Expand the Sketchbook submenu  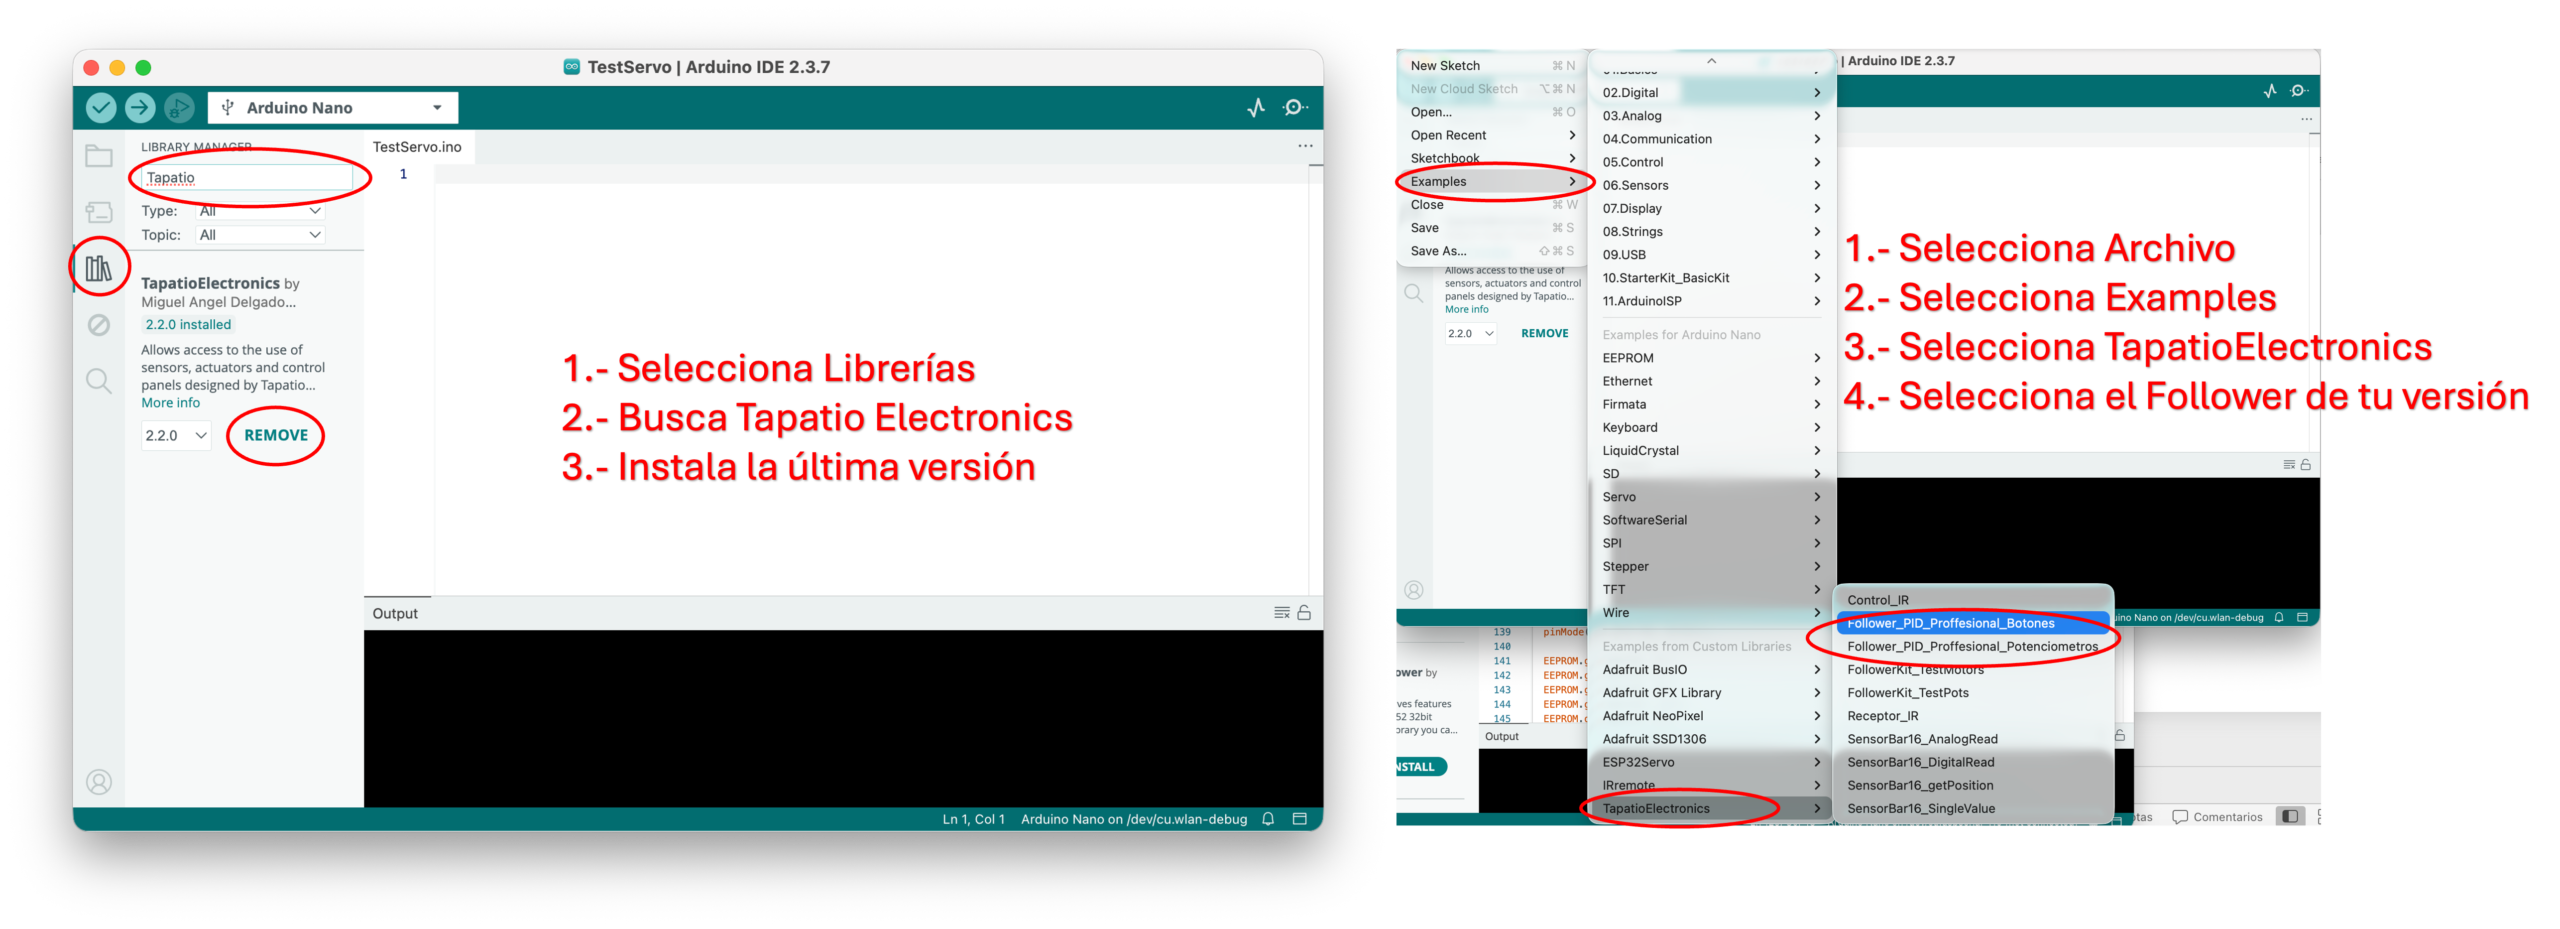click(x=1491, y=158)
